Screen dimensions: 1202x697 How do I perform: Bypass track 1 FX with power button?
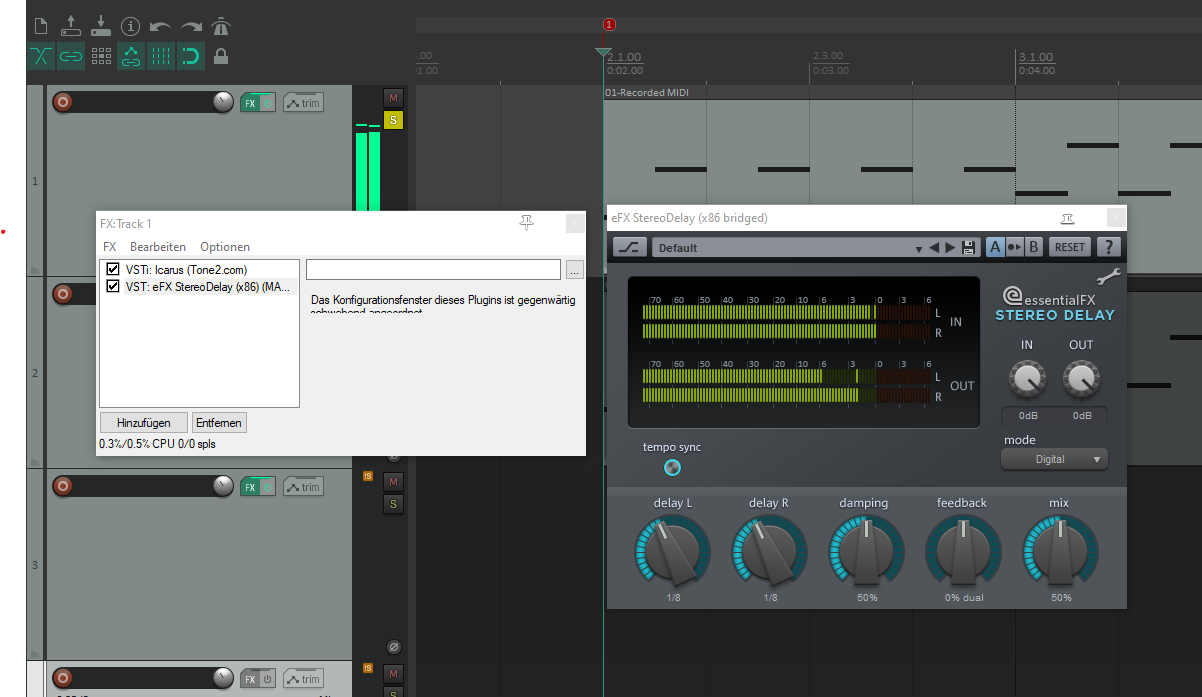coord(267,103)
